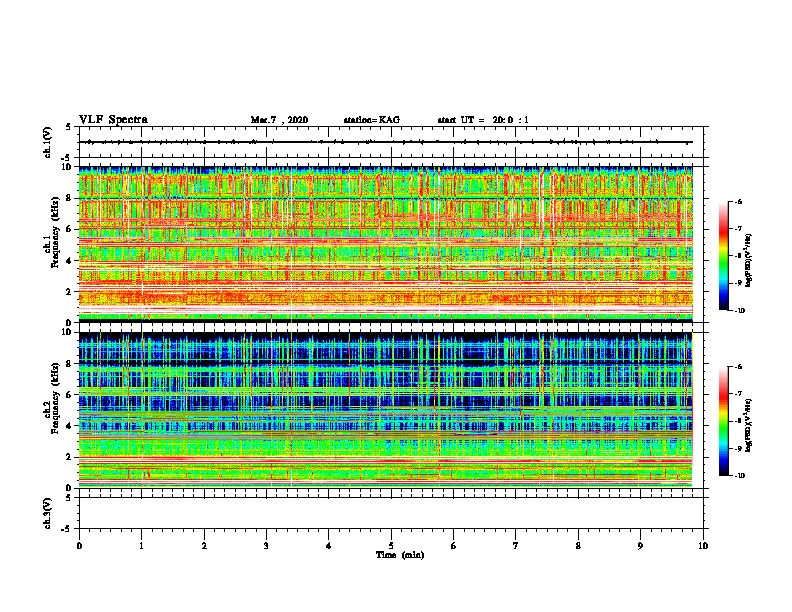Screen dimensions: 792x612
Task: Click time axis tick label "9"
Action: (640, 546)
